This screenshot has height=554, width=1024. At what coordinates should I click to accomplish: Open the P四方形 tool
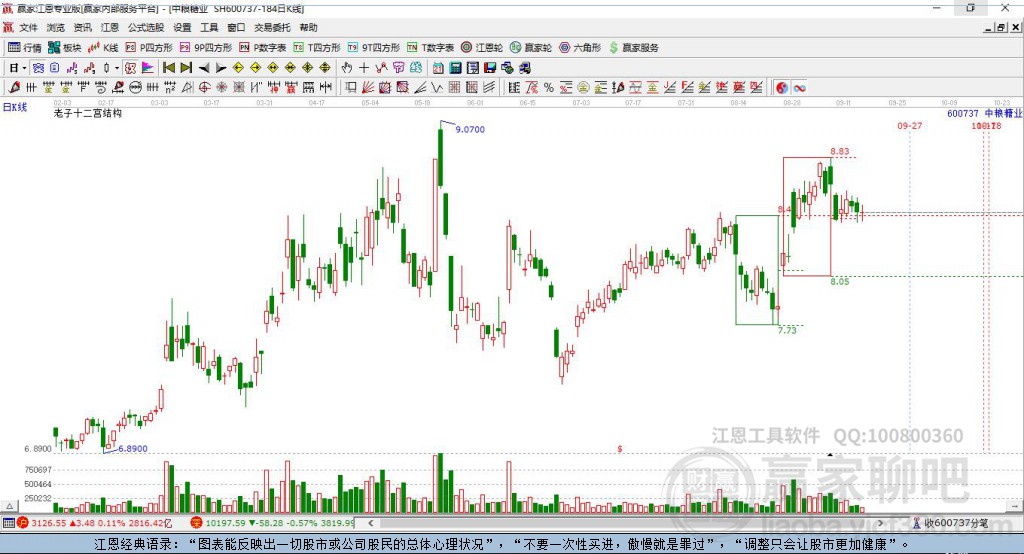click(x=149, y=48)
